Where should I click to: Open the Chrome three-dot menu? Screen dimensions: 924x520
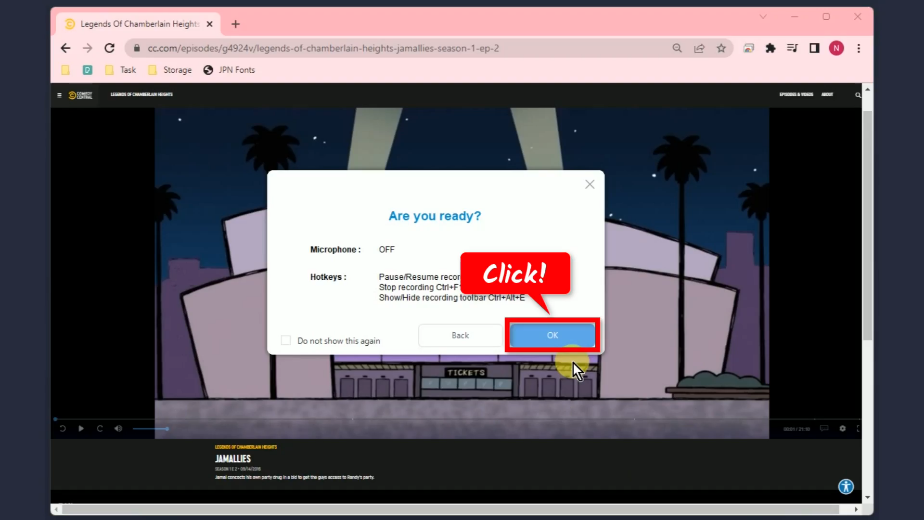click(859, 48)
